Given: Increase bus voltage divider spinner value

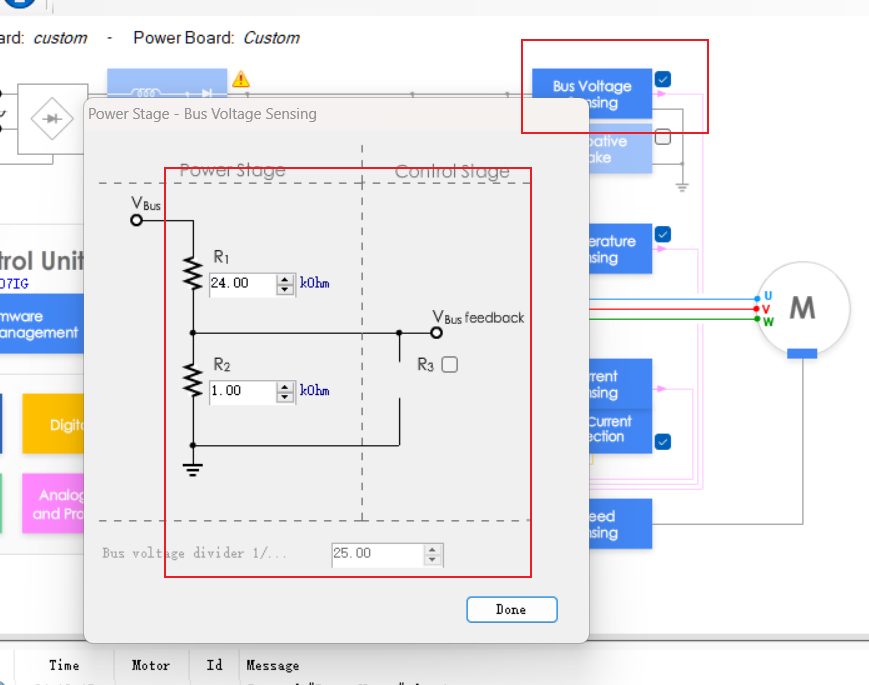Looking at the screenshot, I should tap(432, 548).
